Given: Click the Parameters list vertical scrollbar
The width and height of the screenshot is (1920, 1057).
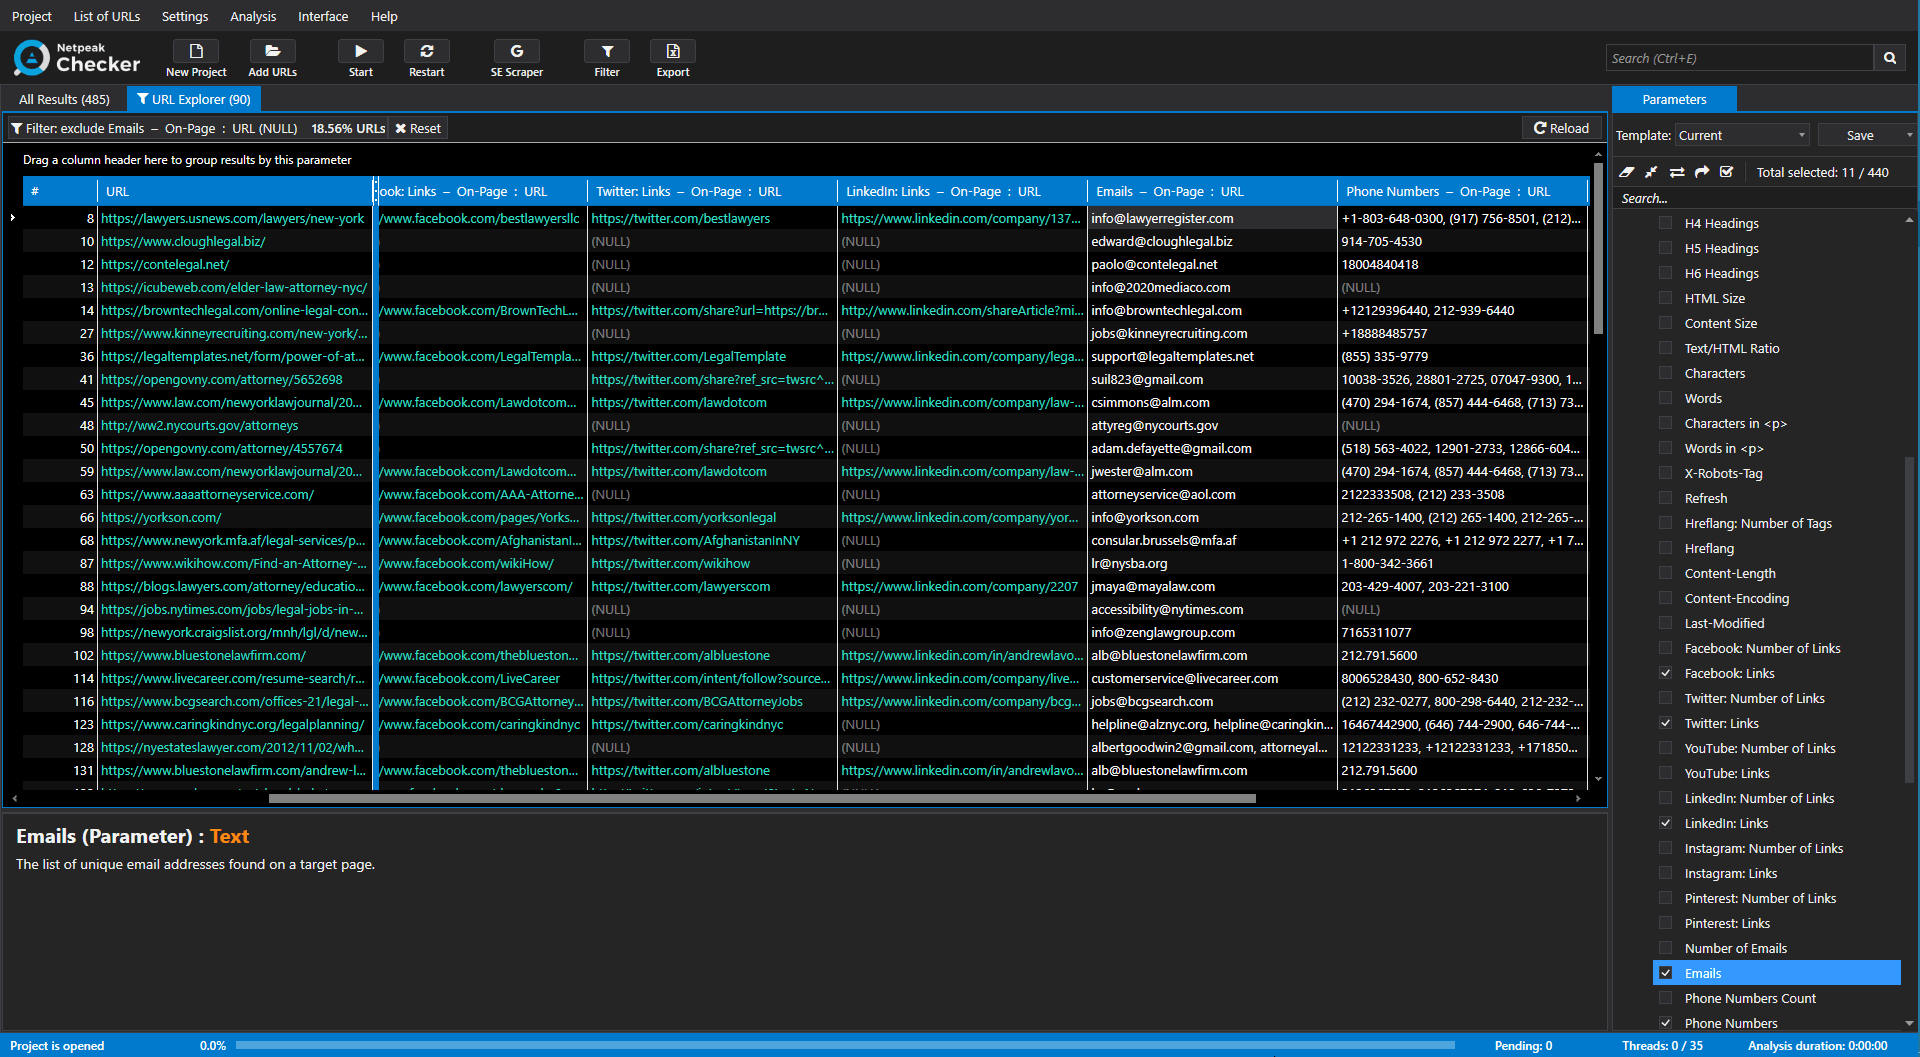Looking at the screenshot, I should click(x=1909, y=620).
